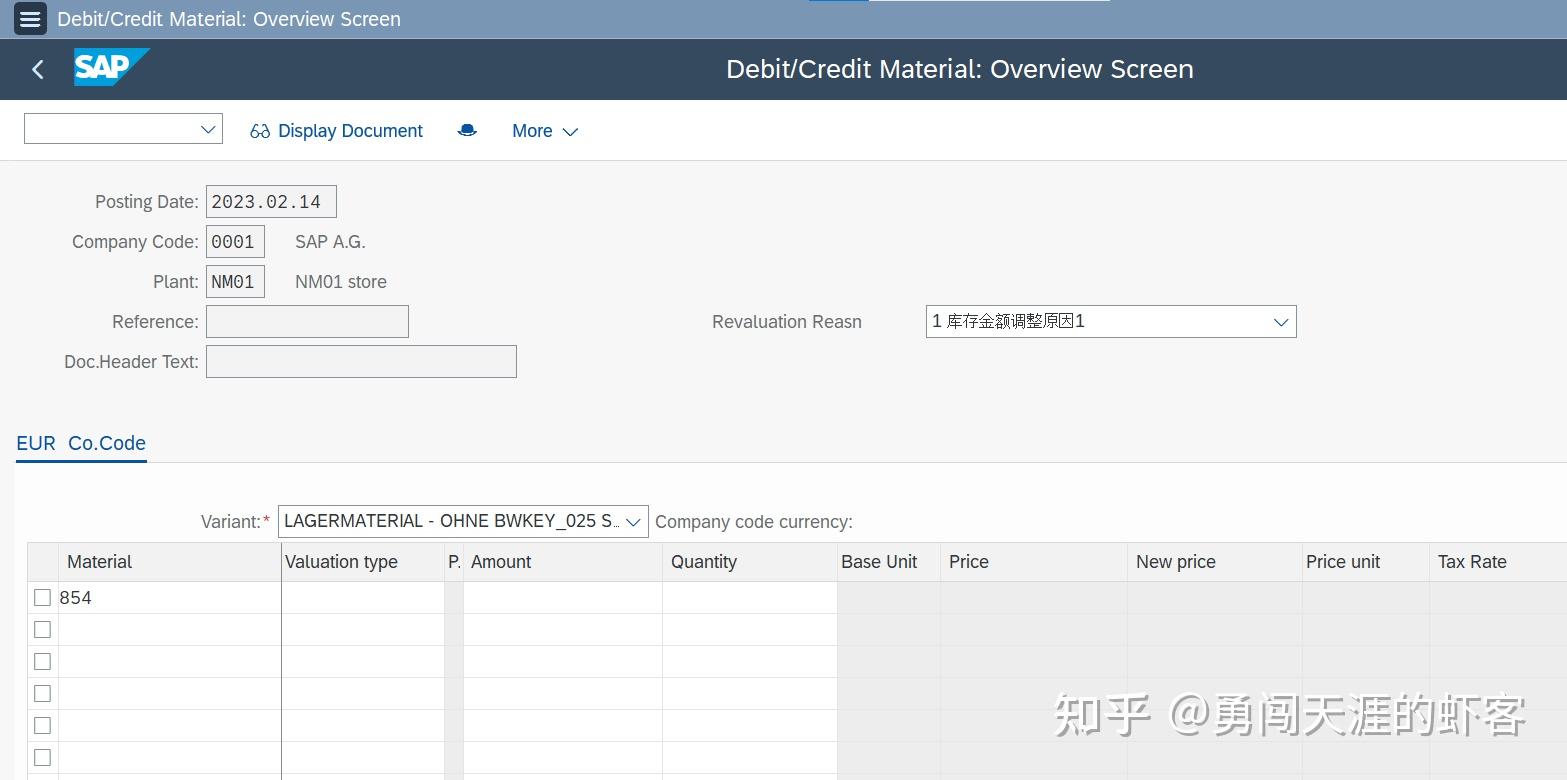
Task: Click the Company Code field
Action: (x=235, y=242)
